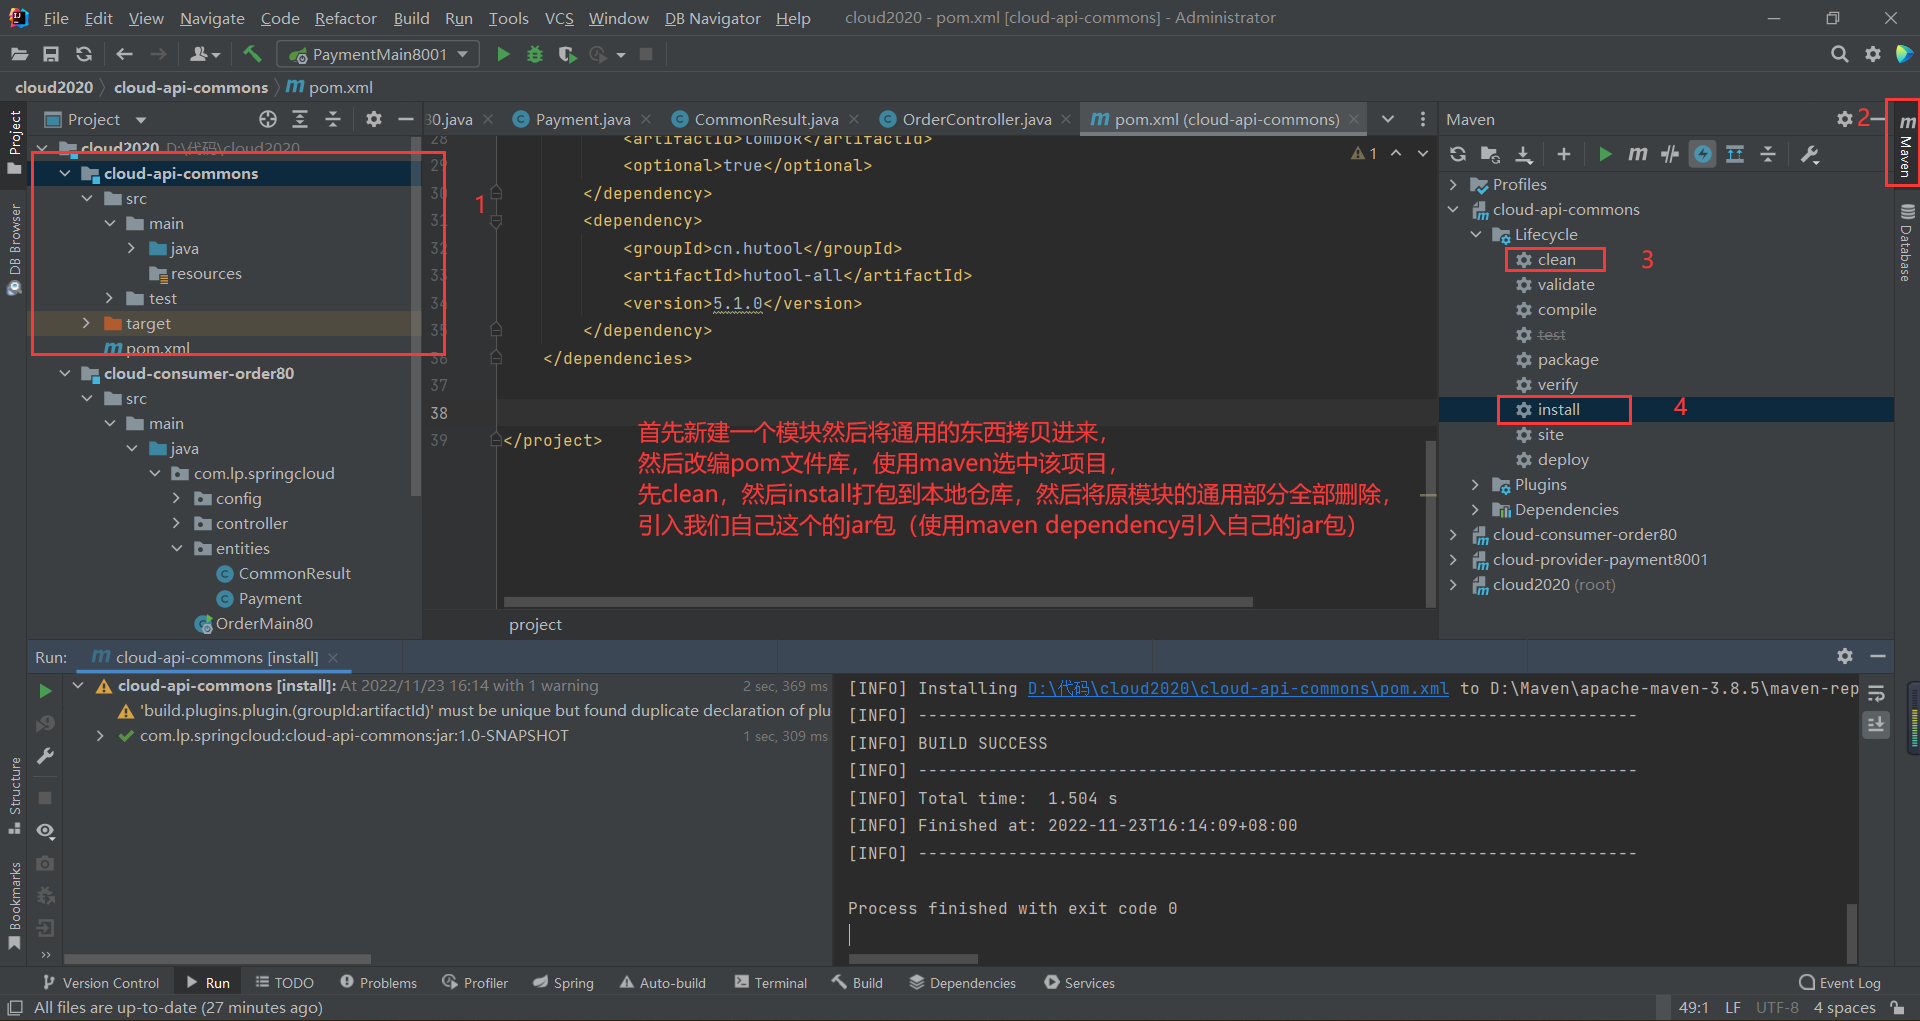Close cloud-api-commons [install] run tab
Viewport: 1920px width, 1021px height.
click(x=333, y=658)
